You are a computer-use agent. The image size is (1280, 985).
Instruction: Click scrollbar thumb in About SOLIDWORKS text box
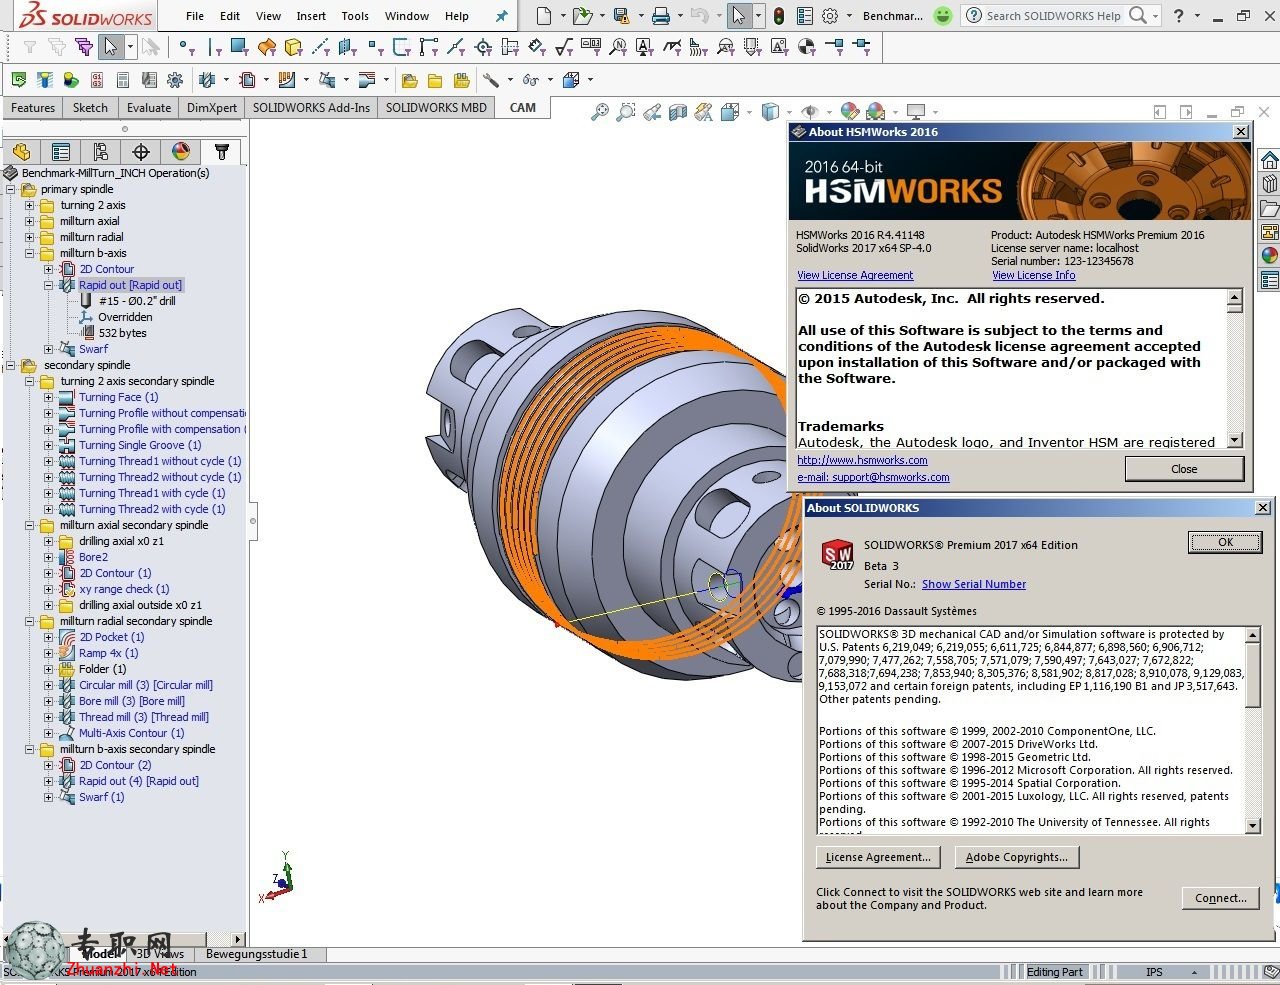pyautogui.click(x=1253, y=675)
